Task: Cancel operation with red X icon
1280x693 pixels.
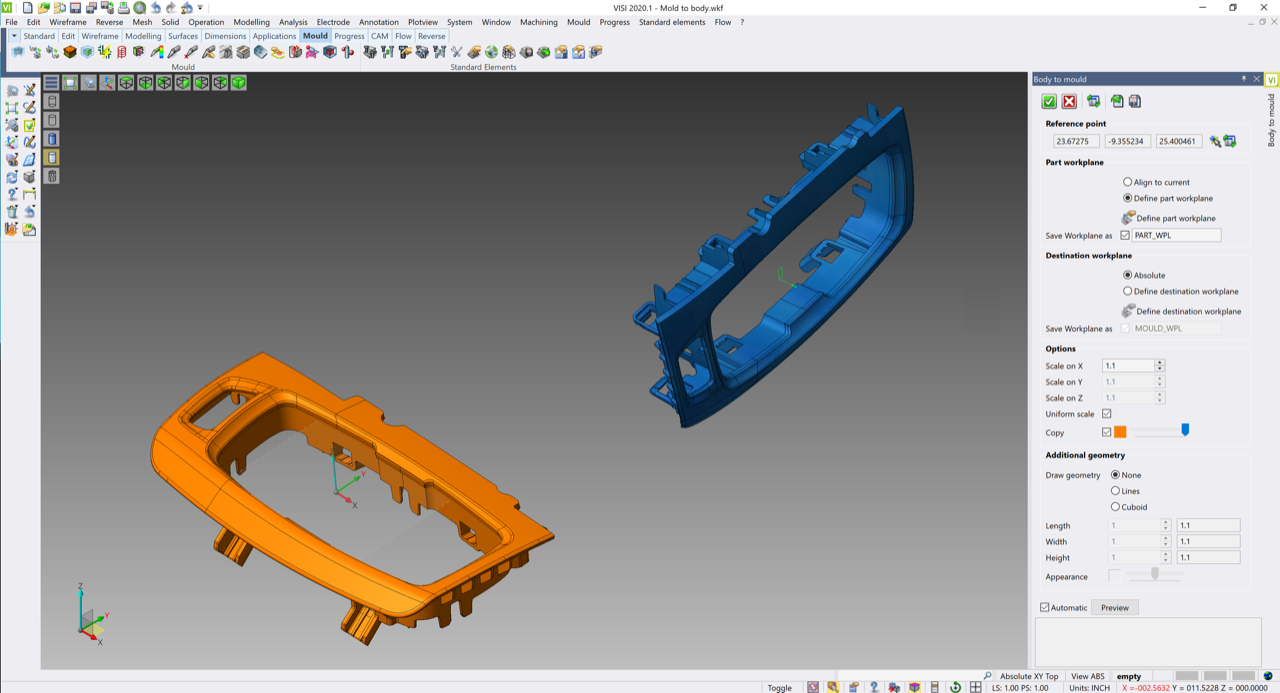Action: (x=1069, y=101)
